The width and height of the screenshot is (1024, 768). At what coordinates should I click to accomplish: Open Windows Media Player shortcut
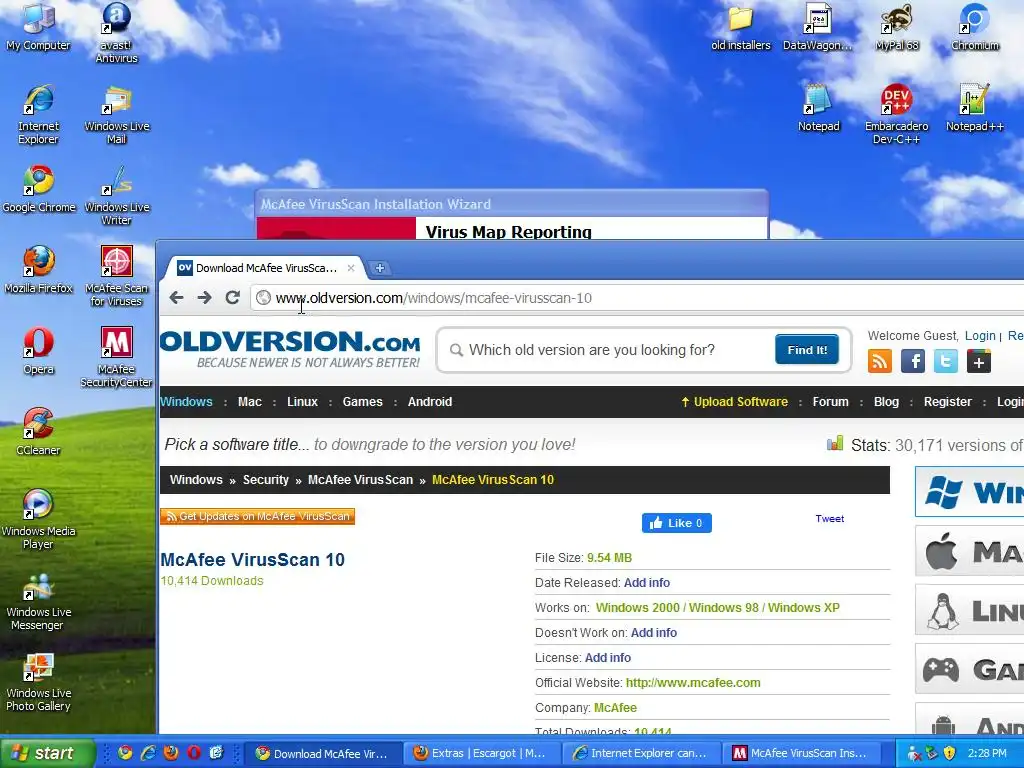pyautogui.click(x=38, y=519)
